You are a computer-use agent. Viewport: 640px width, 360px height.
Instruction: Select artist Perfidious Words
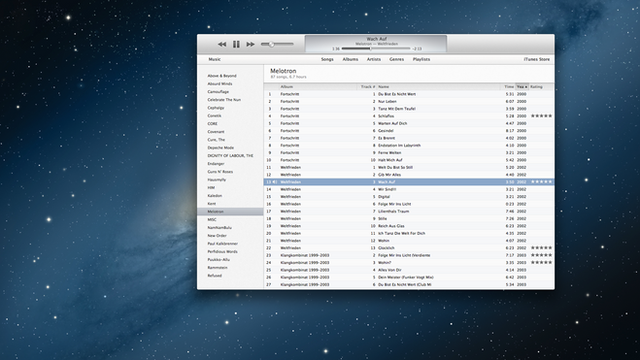tap(222, 251)
